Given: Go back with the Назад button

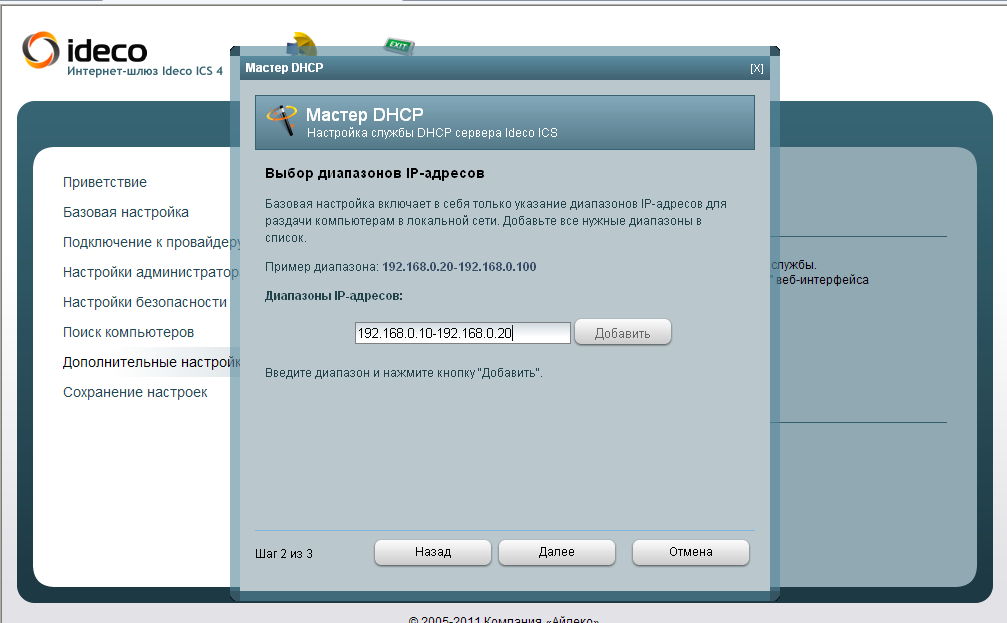Looking at the screenshot, I should 433,552.
